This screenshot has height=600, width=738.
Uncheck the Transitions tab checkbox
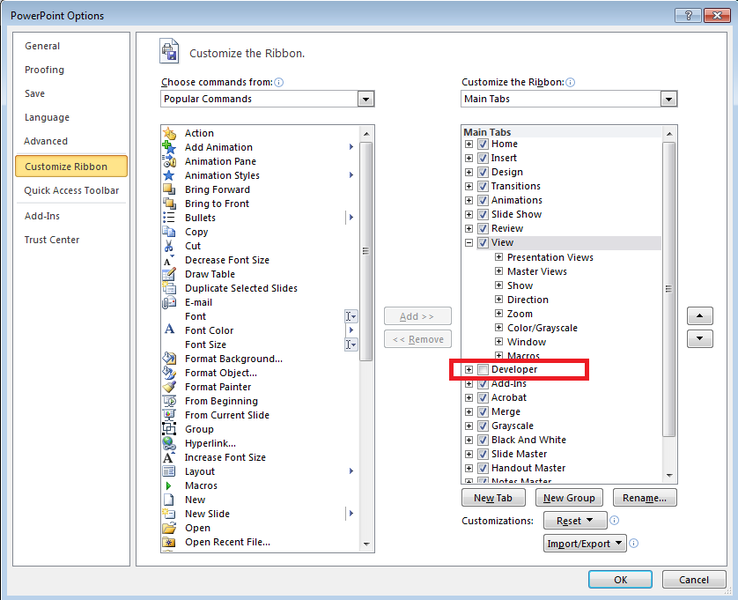coord(484,186)
